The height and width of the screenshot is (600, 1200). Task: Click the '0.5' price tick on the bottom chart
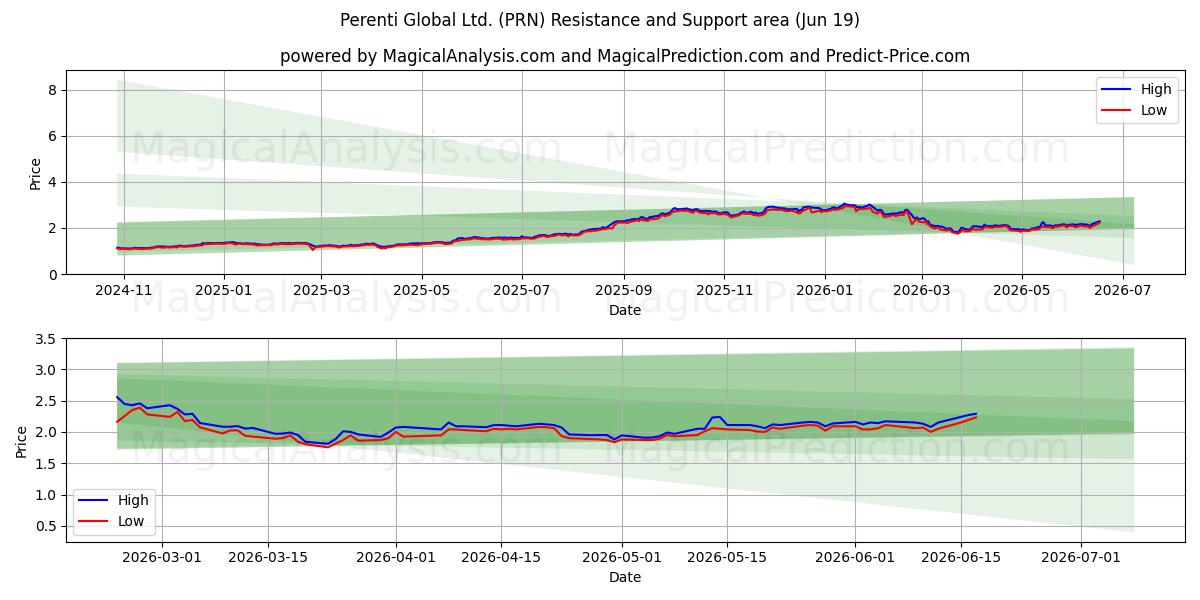click(47, 526)
